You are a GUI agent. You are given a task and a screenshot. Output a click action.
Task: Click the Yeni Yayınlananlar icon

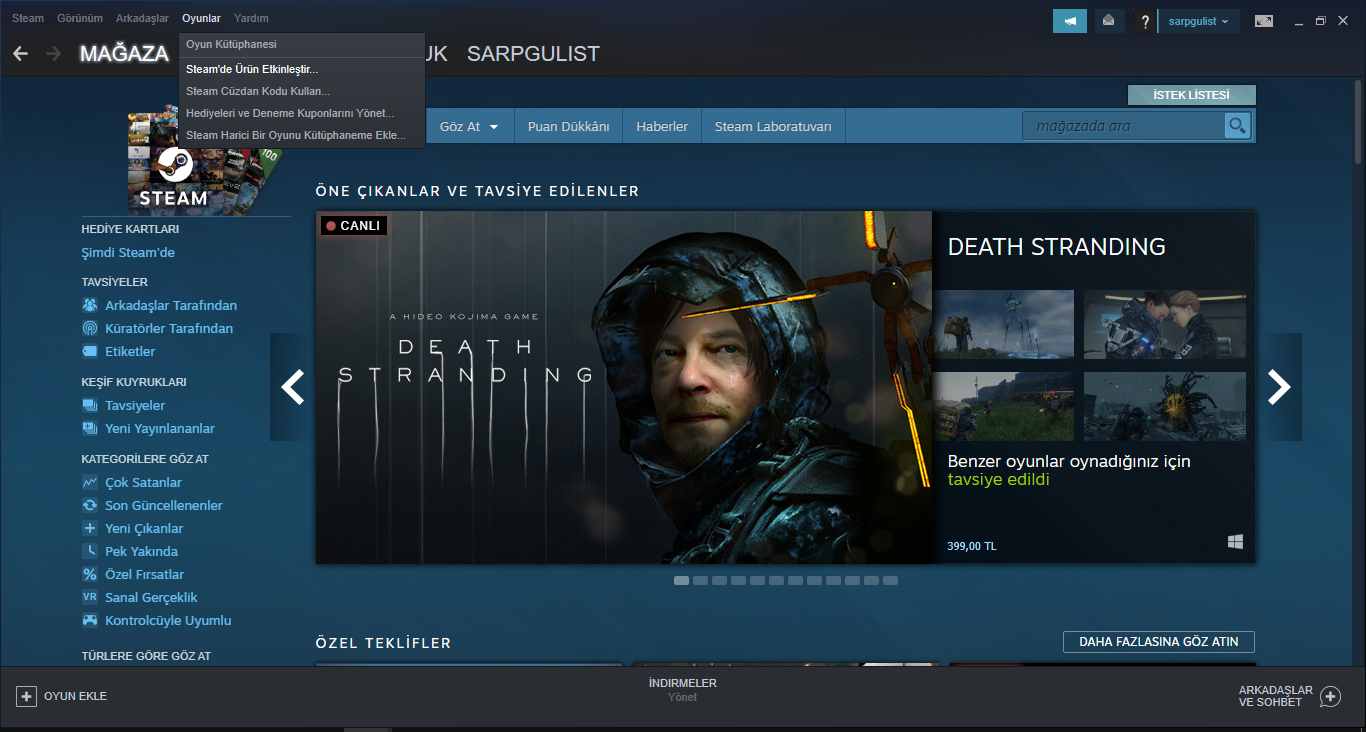[90, 428]
